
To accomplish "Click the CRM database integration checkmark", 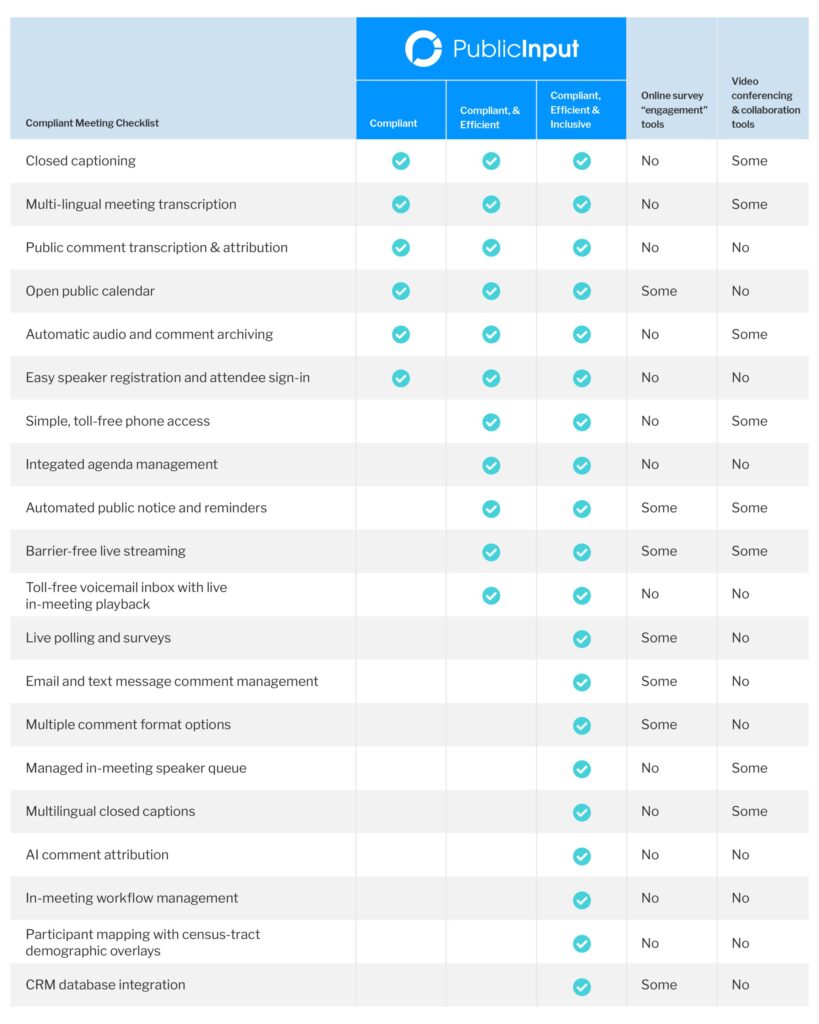I will pos(582,986).
